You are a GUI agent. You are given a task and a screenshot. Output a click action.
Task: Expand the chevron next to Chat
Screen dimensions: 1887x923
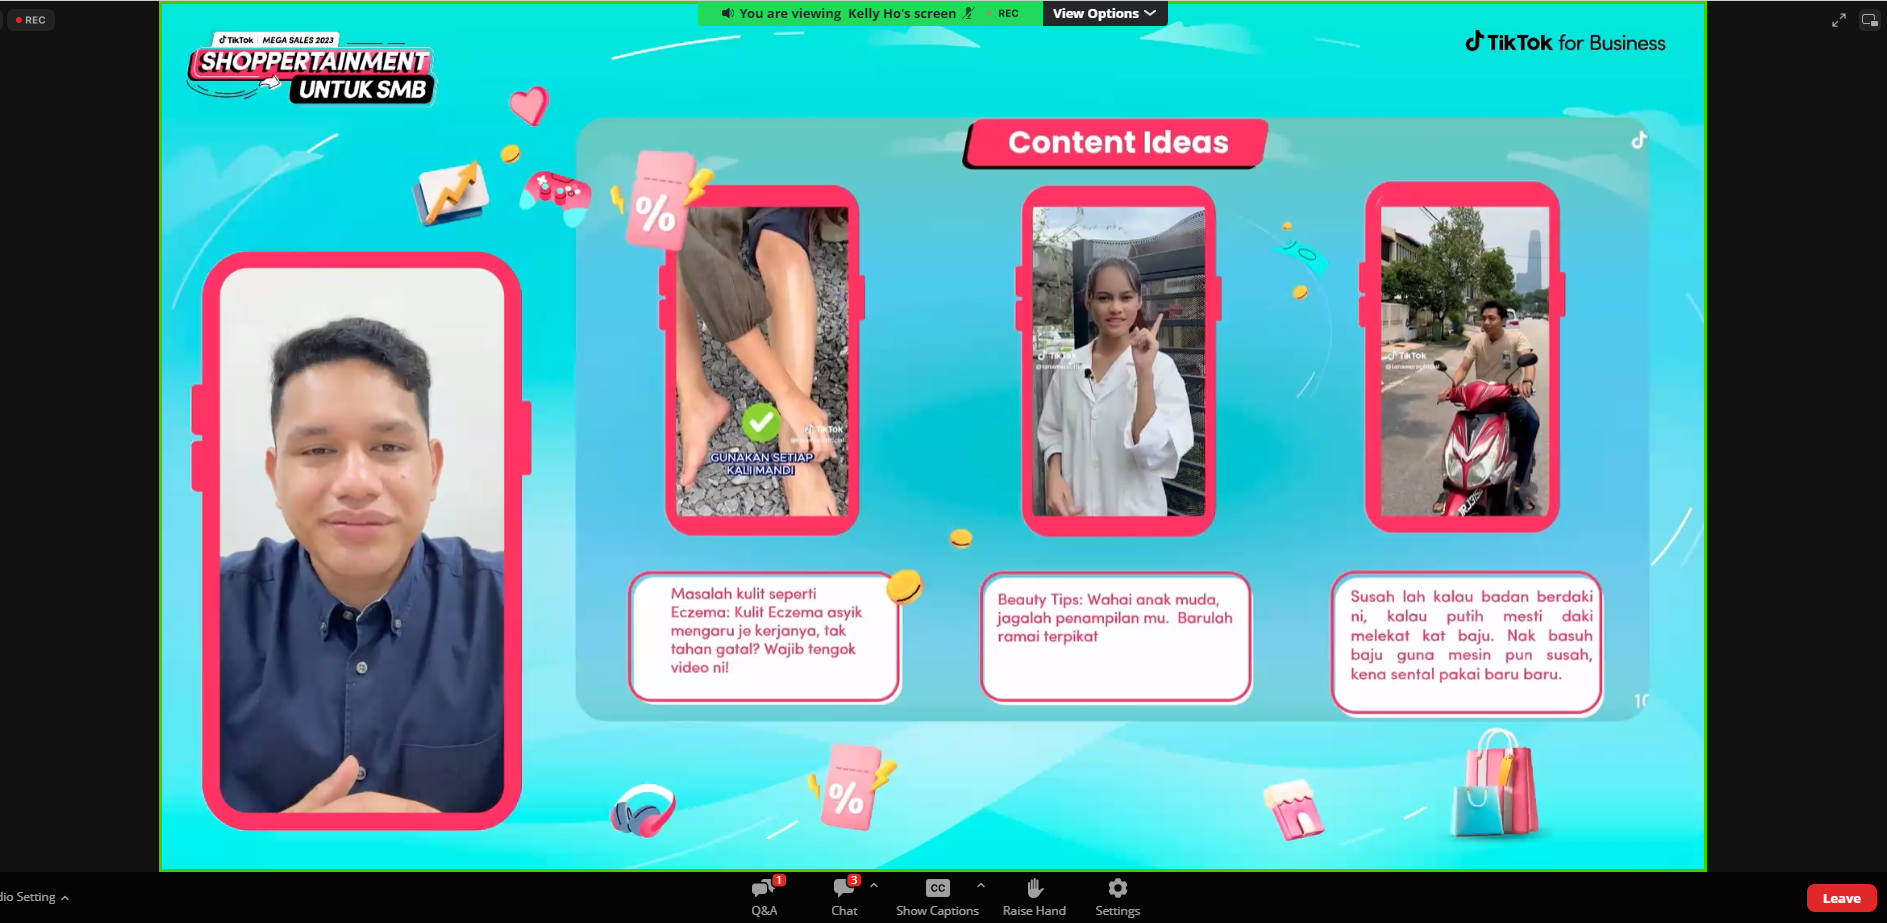(x=874, y=885)
